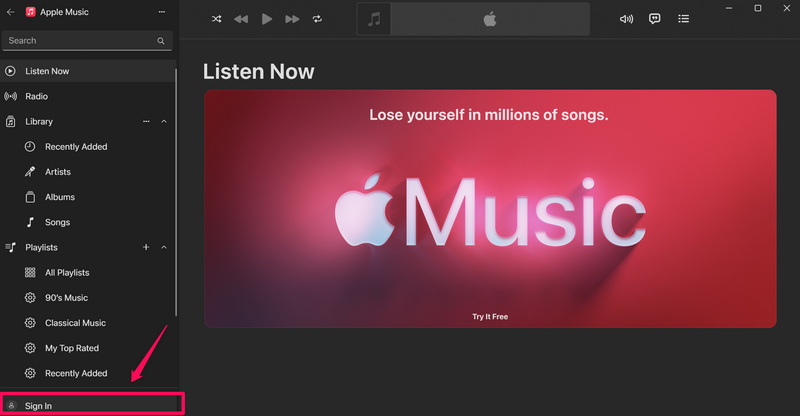This screenshot has width=800, height=416.
Task: Click the Apple Music promotional banner
Action: click(490, 209)
